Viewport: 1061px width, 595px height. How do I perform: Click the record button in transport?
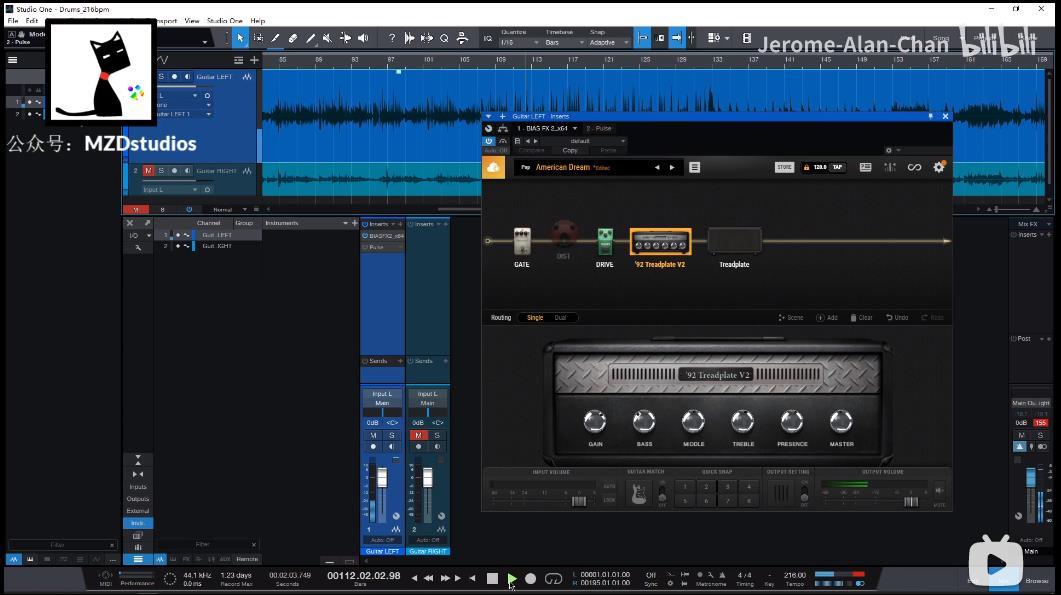click(x=530, y=578)
